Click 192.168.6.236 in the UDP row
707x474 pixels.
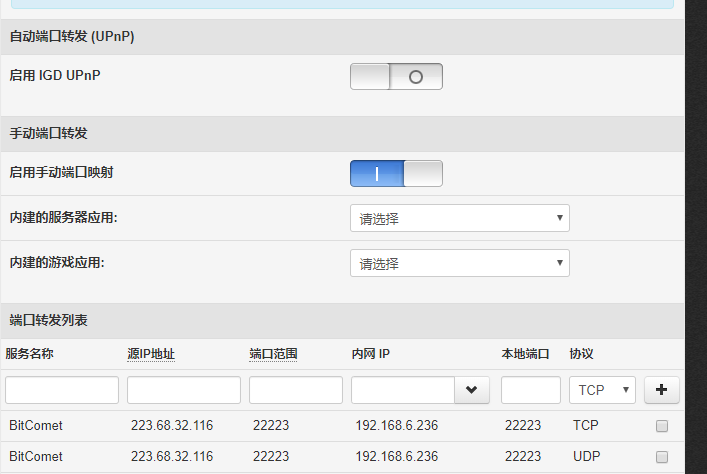396,457
